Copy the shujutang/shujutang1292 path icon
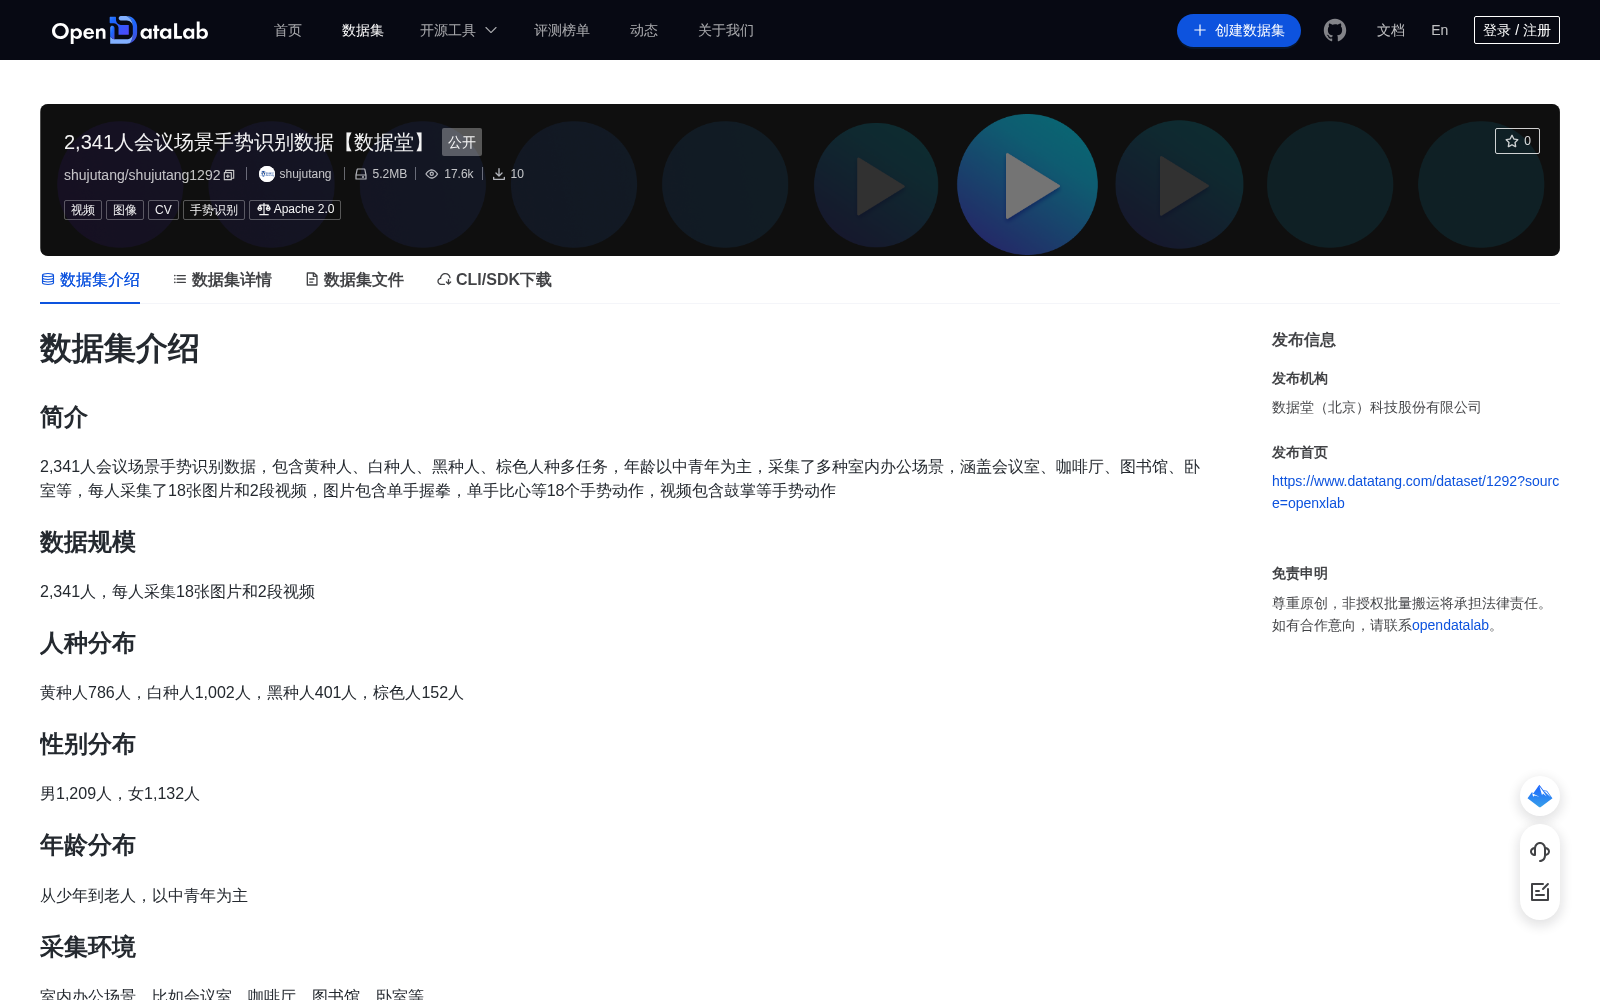 pos(229,175)
